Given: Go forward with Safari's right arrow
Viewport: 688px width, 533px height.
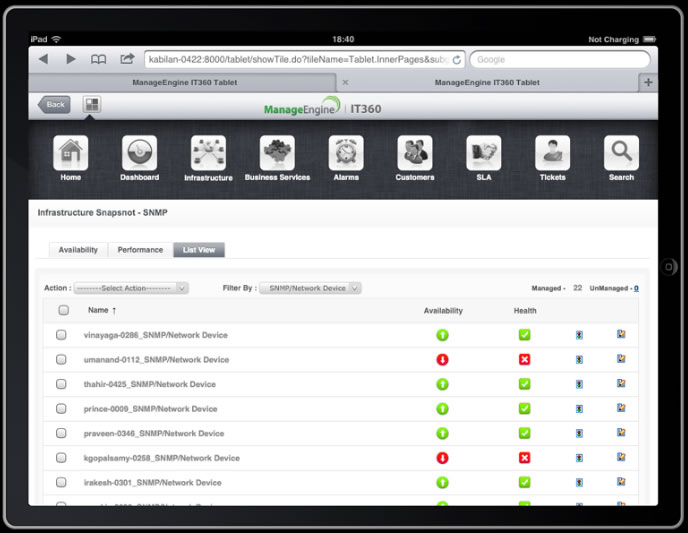Looking at the screenshot, I should (71, 59).
